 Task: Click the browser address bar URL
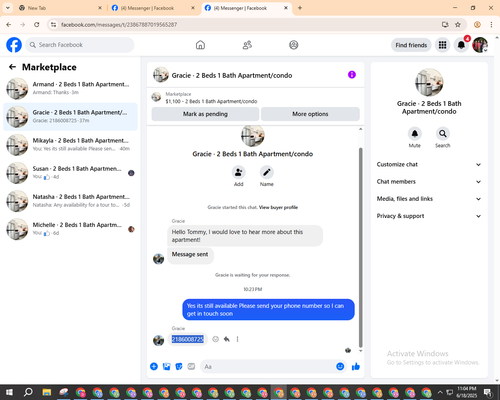[x=119, y=25]
